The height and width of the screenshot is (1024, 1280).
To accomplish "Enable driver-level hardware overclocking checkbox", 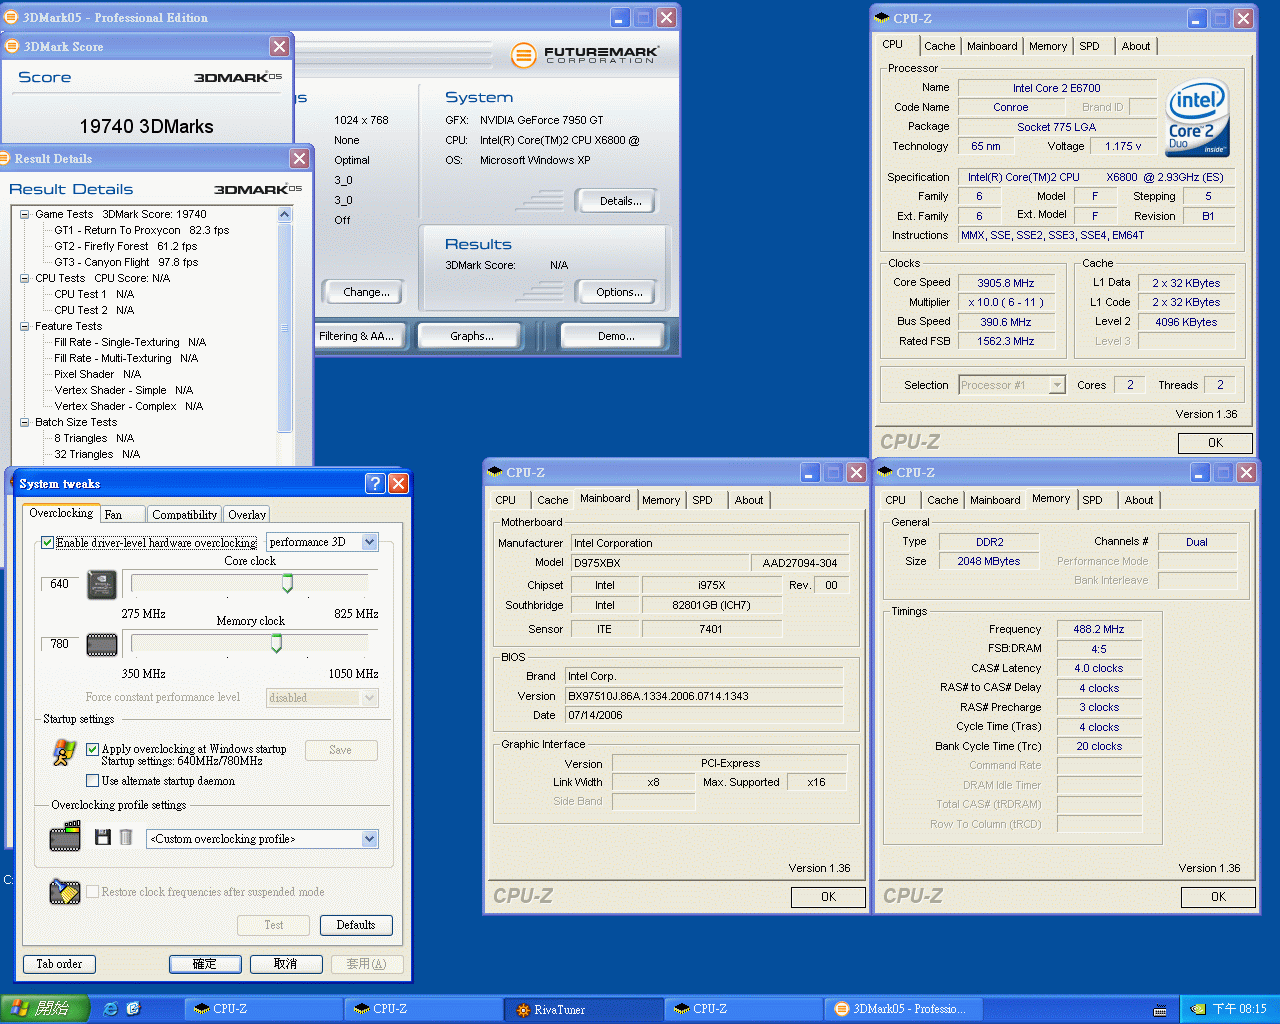I will pyautogui.click(x=47, y=543).
